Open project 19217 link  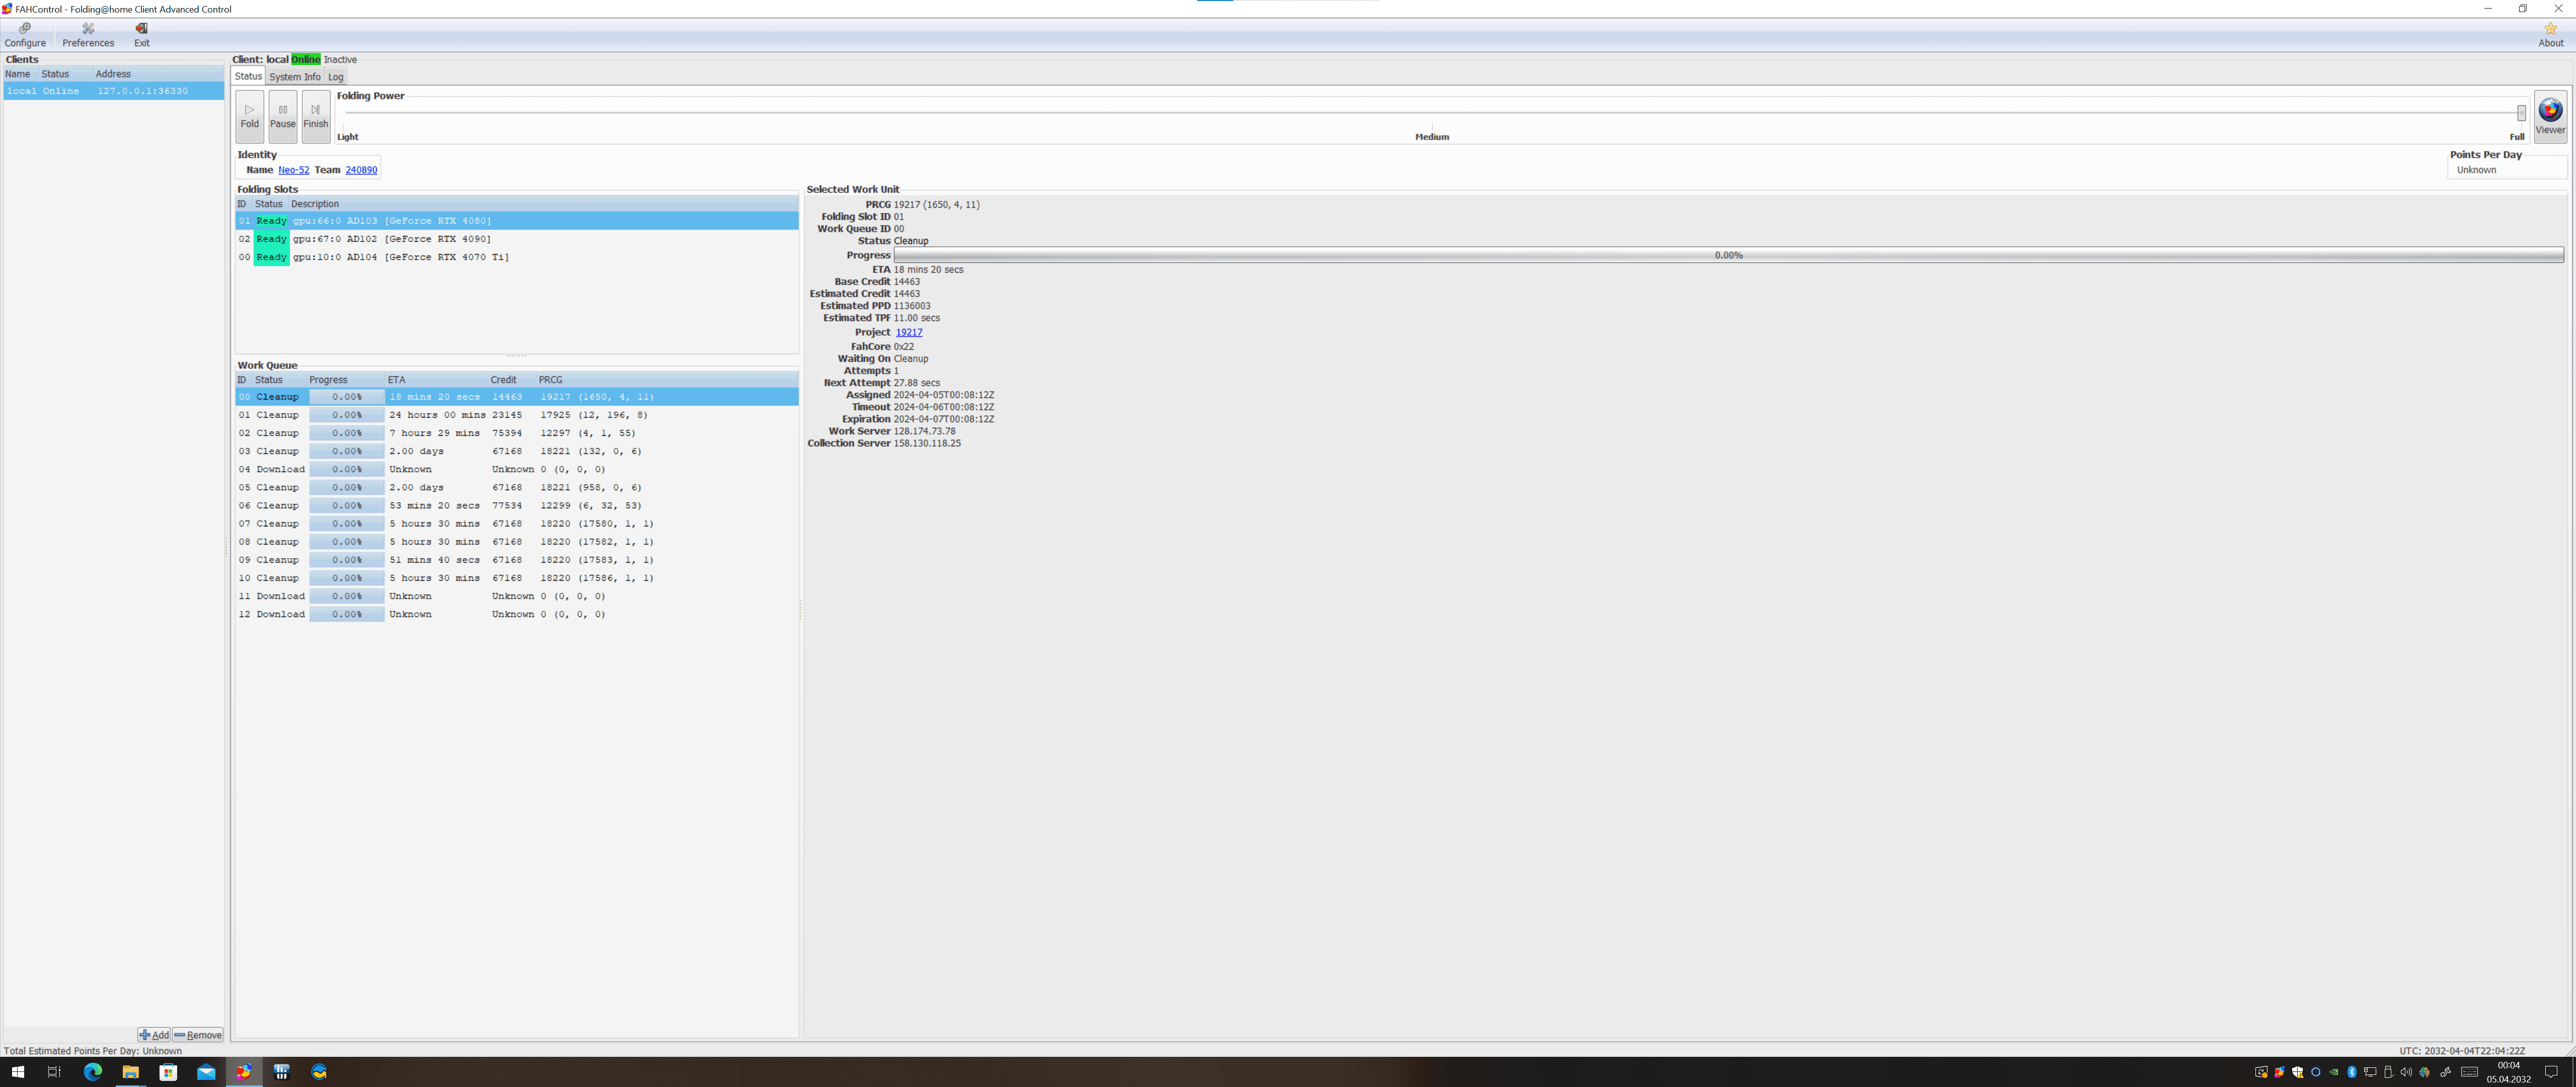[x=909, y=332]
